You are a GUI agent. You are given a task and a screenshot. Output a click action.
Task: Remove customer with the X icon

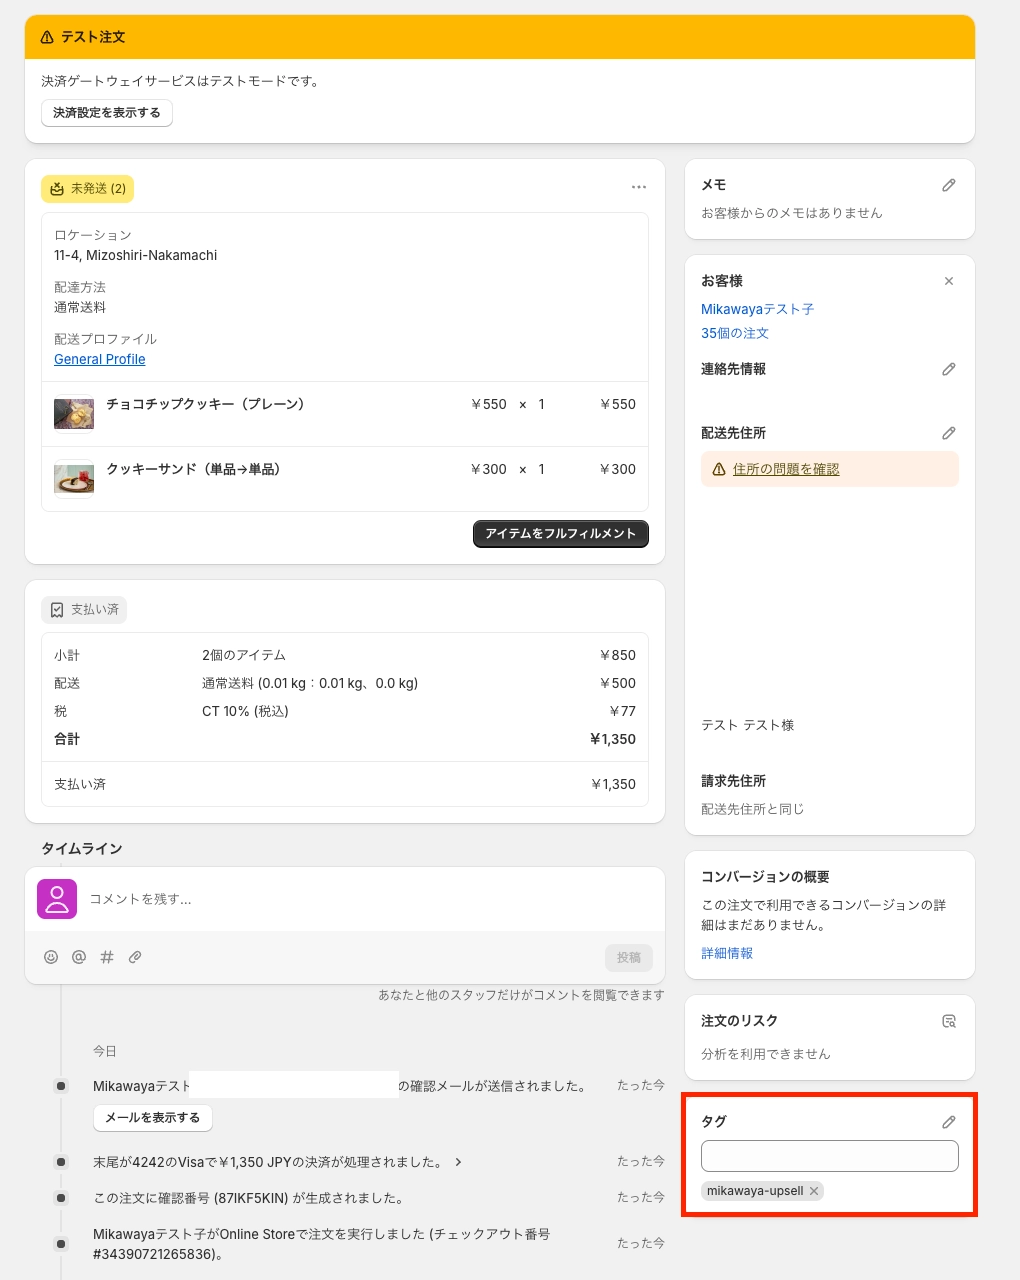[949, 281]
